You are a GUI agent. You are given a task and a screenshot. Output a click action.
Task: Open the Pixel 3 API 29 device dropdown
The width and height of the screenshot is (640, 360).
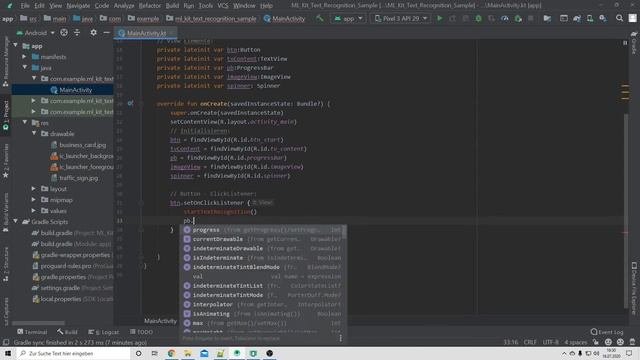click(400, 18)
